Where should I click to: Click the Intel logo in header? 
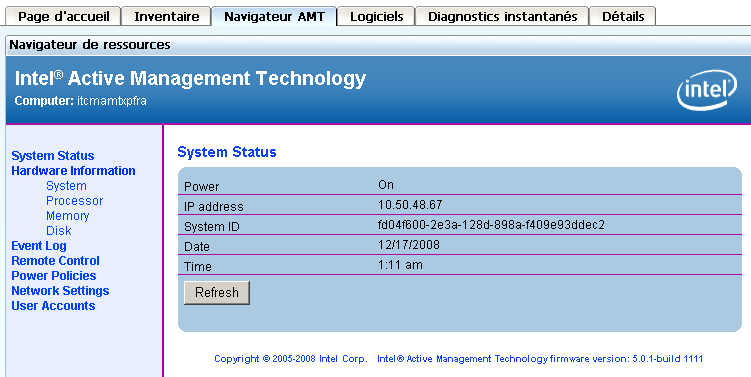tap(706, 90)
